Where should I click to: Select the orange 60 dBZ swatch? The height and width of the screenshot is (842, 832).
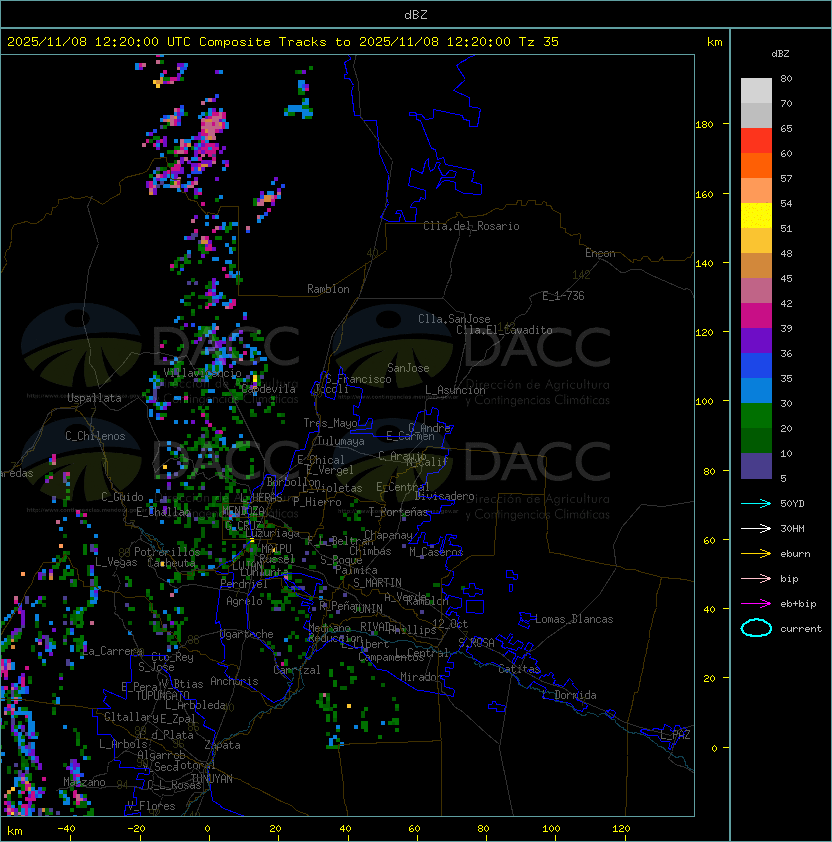pyautogui.click(x=756, y=165)
